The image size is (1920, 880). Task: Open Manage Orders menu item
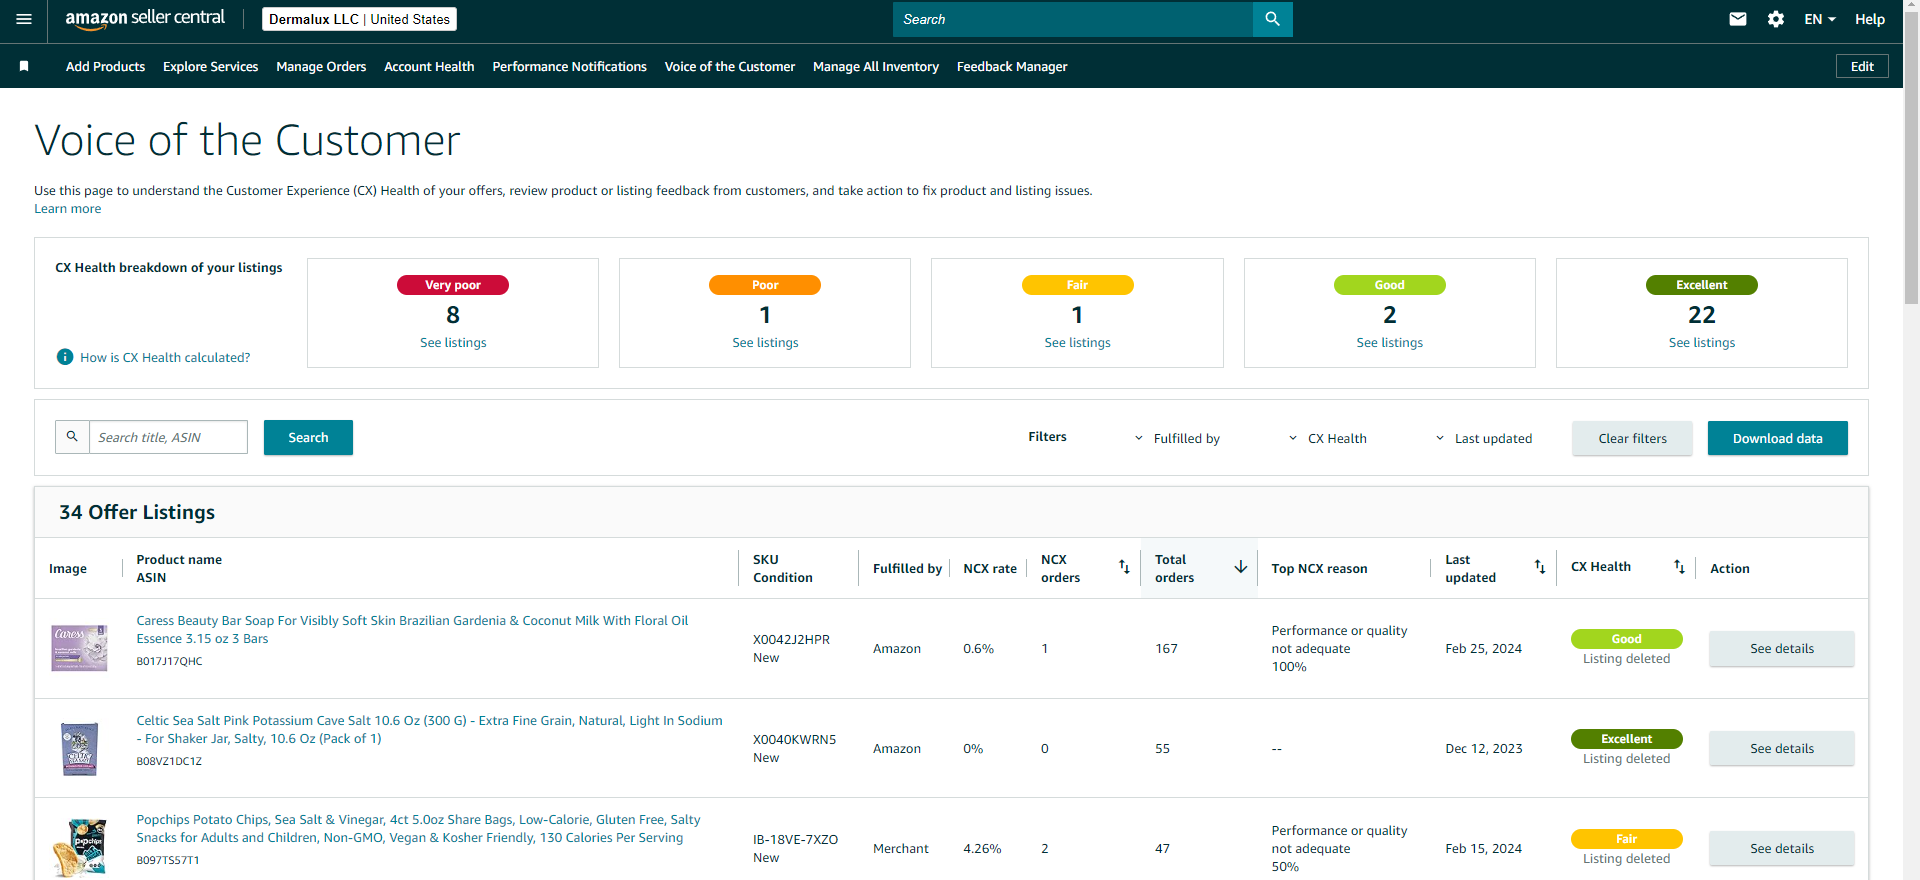pyautogui.click(x=321, y=66)
